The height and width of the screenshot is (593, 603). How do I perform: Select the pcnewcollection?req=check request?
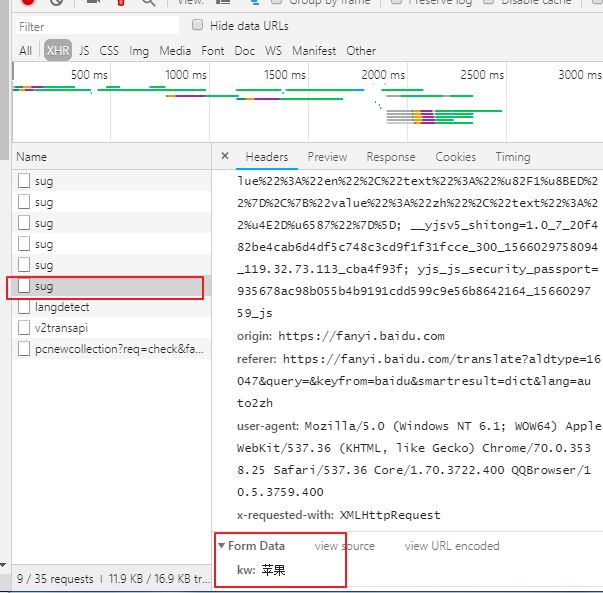coord(111,349)
